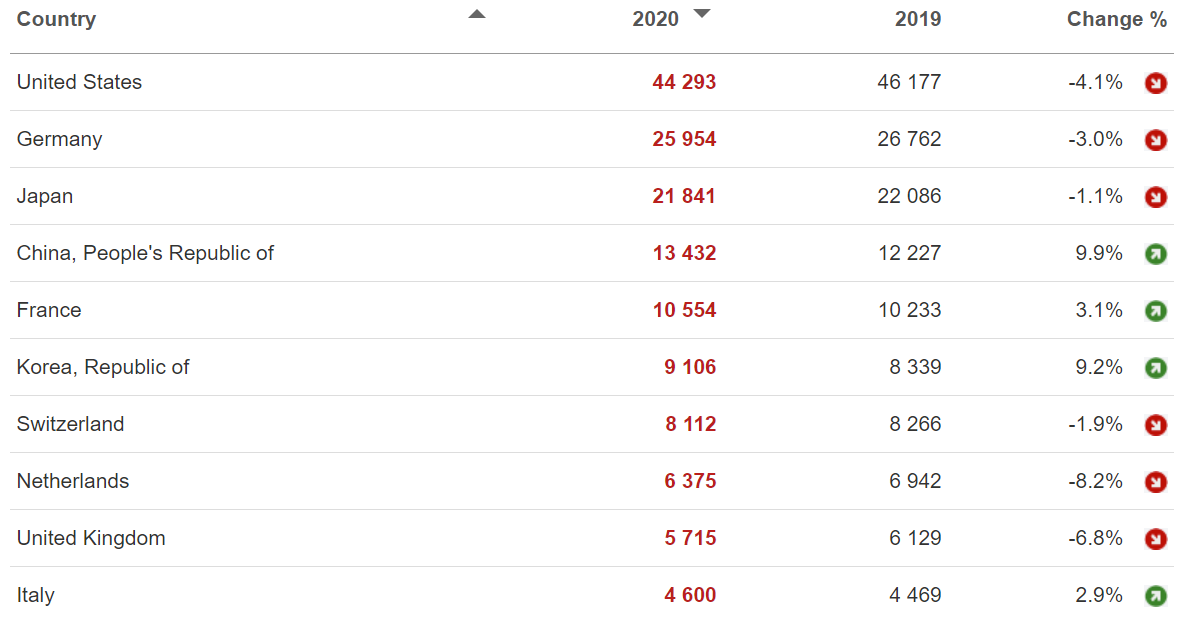The width and height of the screenshot is (1184, 623).
Task: Click Korea, Republic of country name
Action: click(103, 367)
